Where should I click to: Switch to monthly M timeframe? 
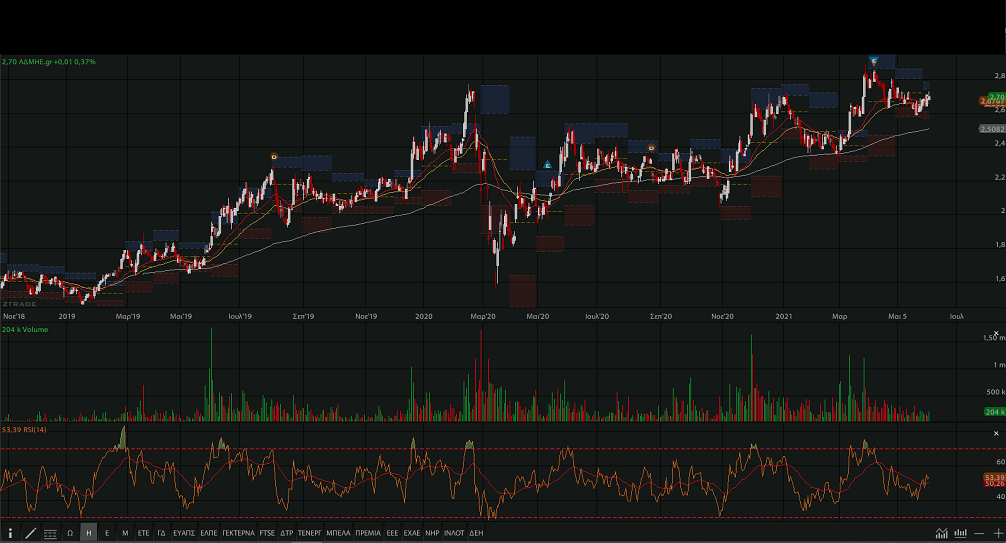pos(125,534)
